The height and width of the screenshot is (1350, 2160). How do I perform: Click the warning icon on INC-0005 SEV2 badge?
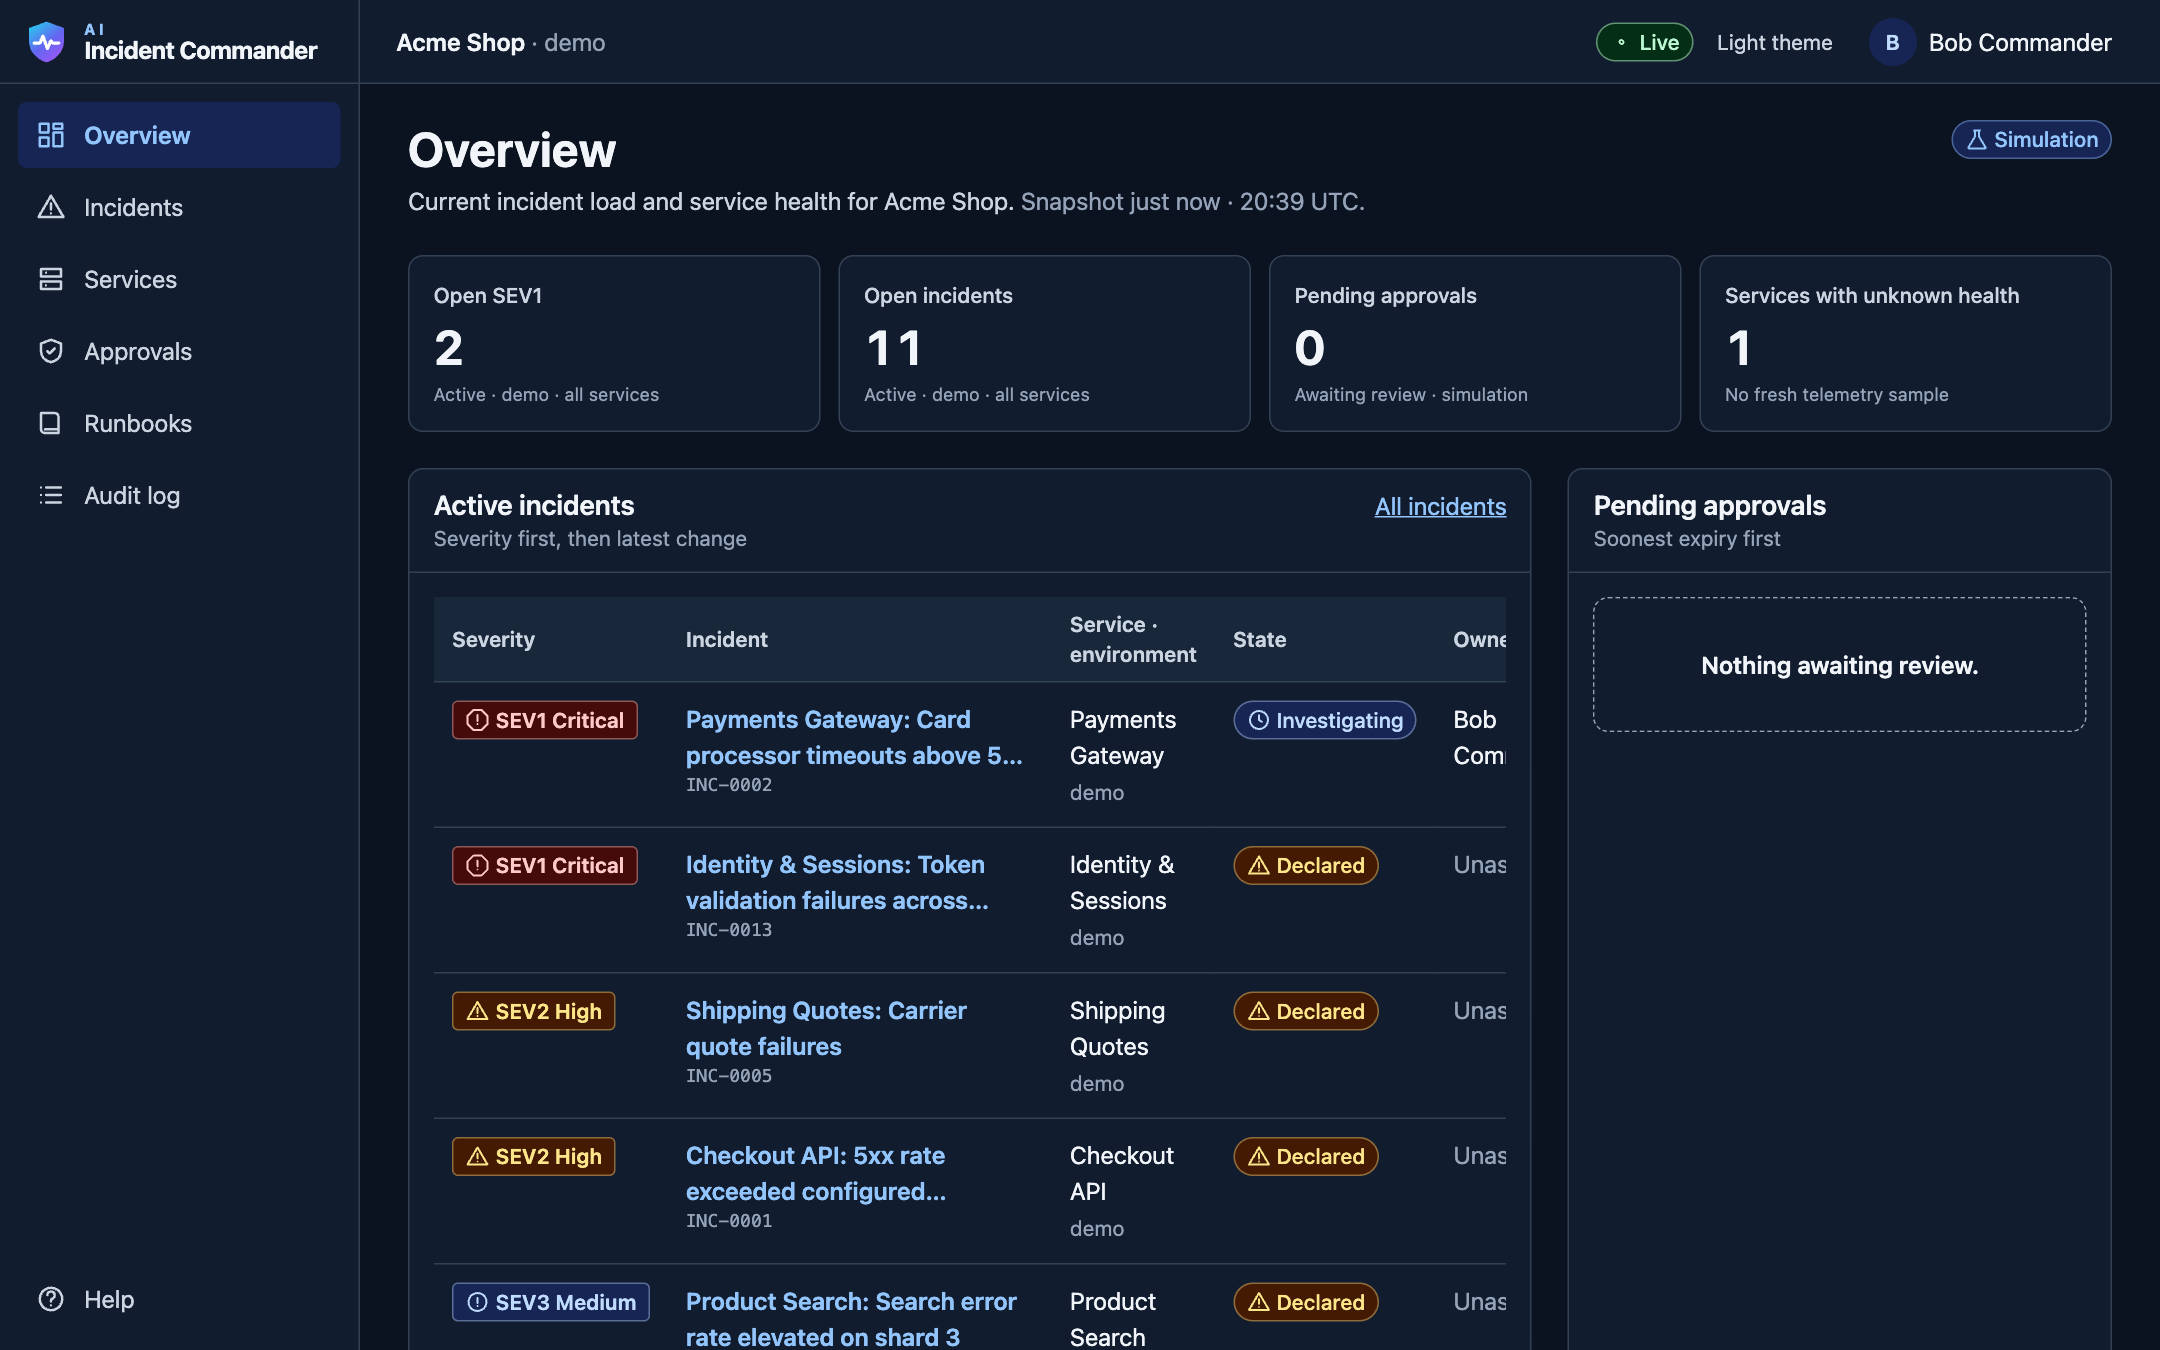coord(478,1011)
